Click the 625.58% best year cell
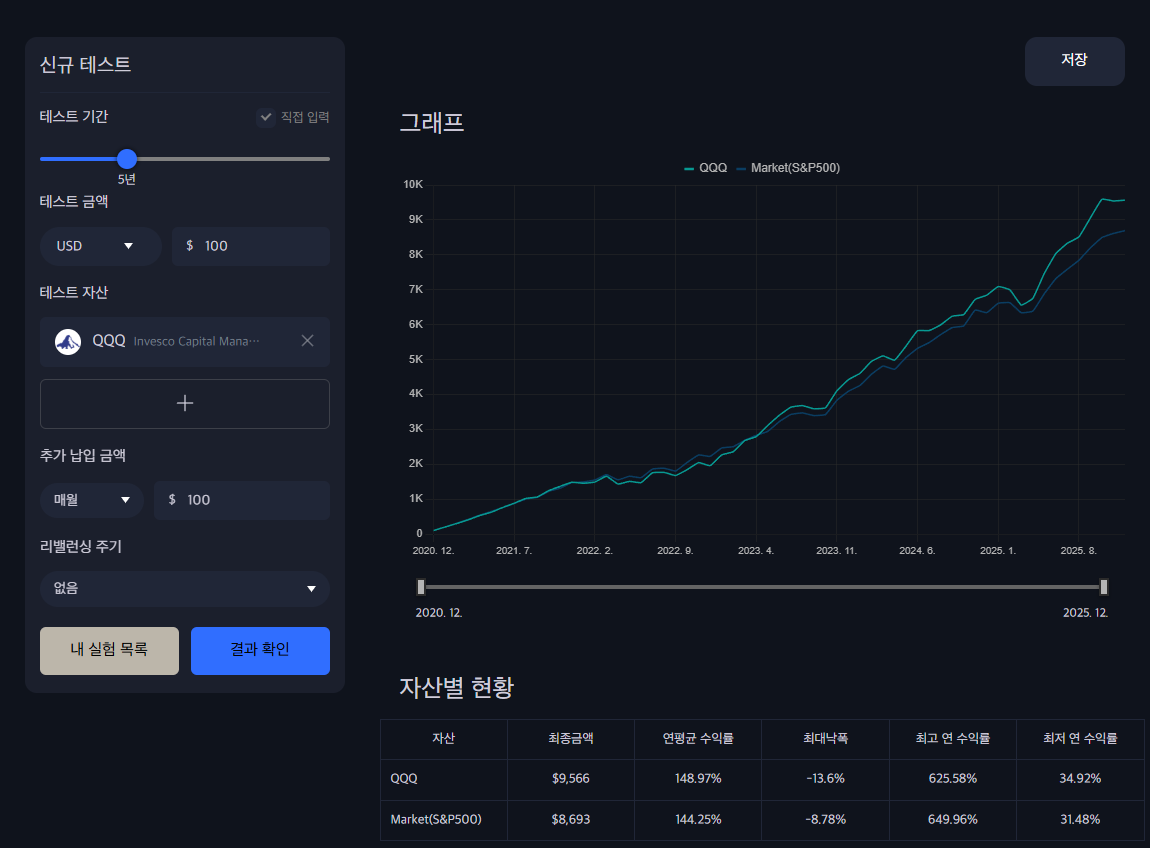Screen dimensions: 1150x848 point(953,779)
